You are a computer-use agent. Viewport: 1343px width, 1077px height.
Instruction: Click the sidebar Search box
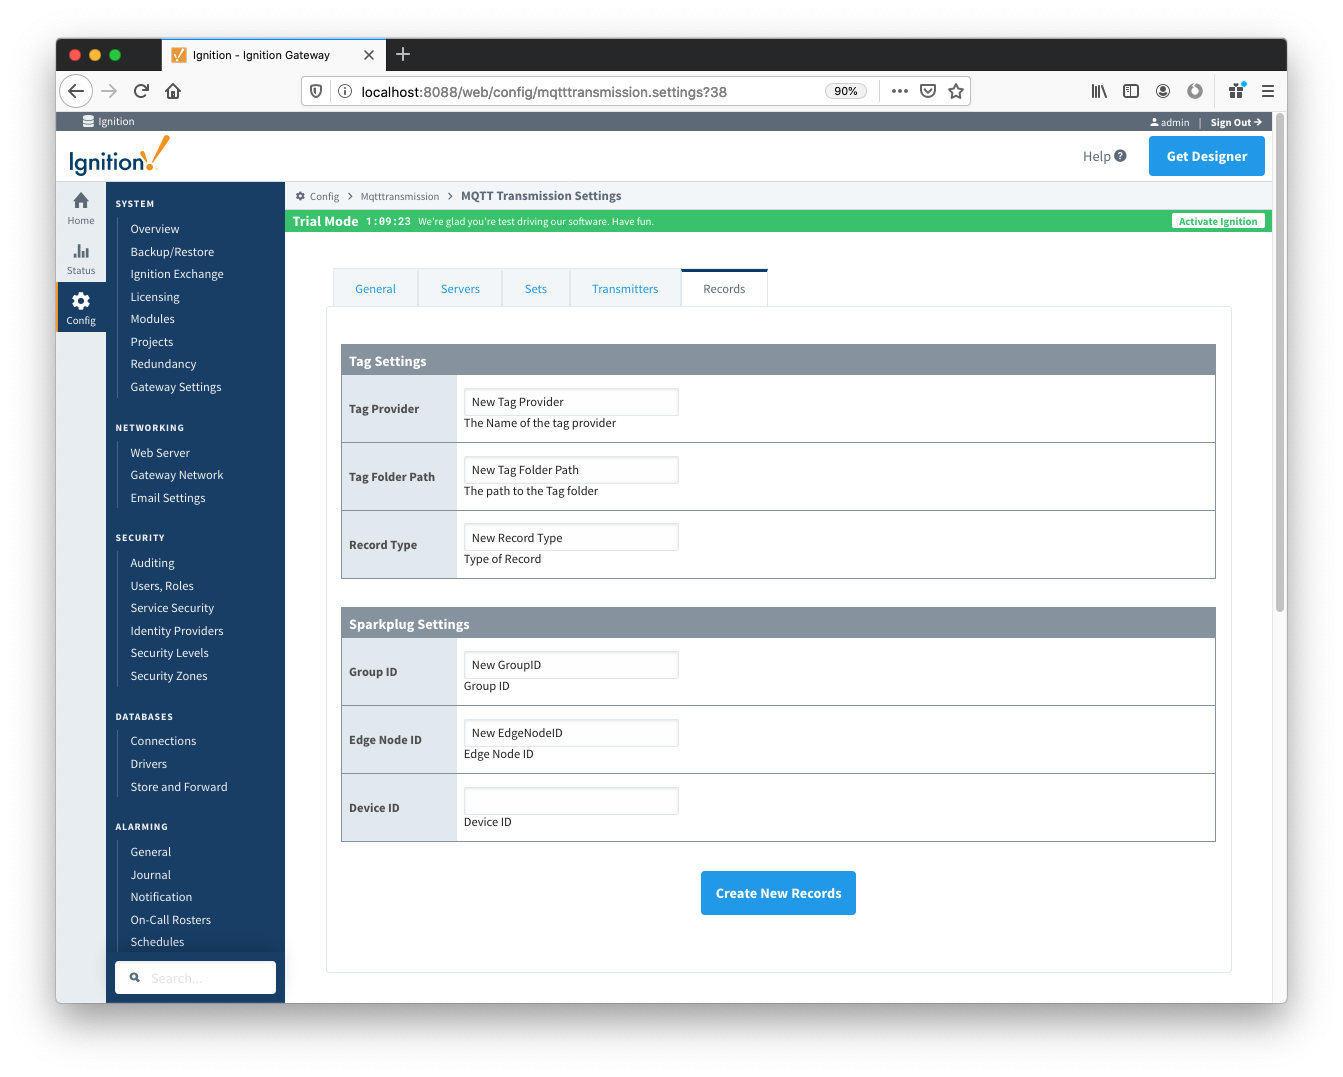coord(195,978)
